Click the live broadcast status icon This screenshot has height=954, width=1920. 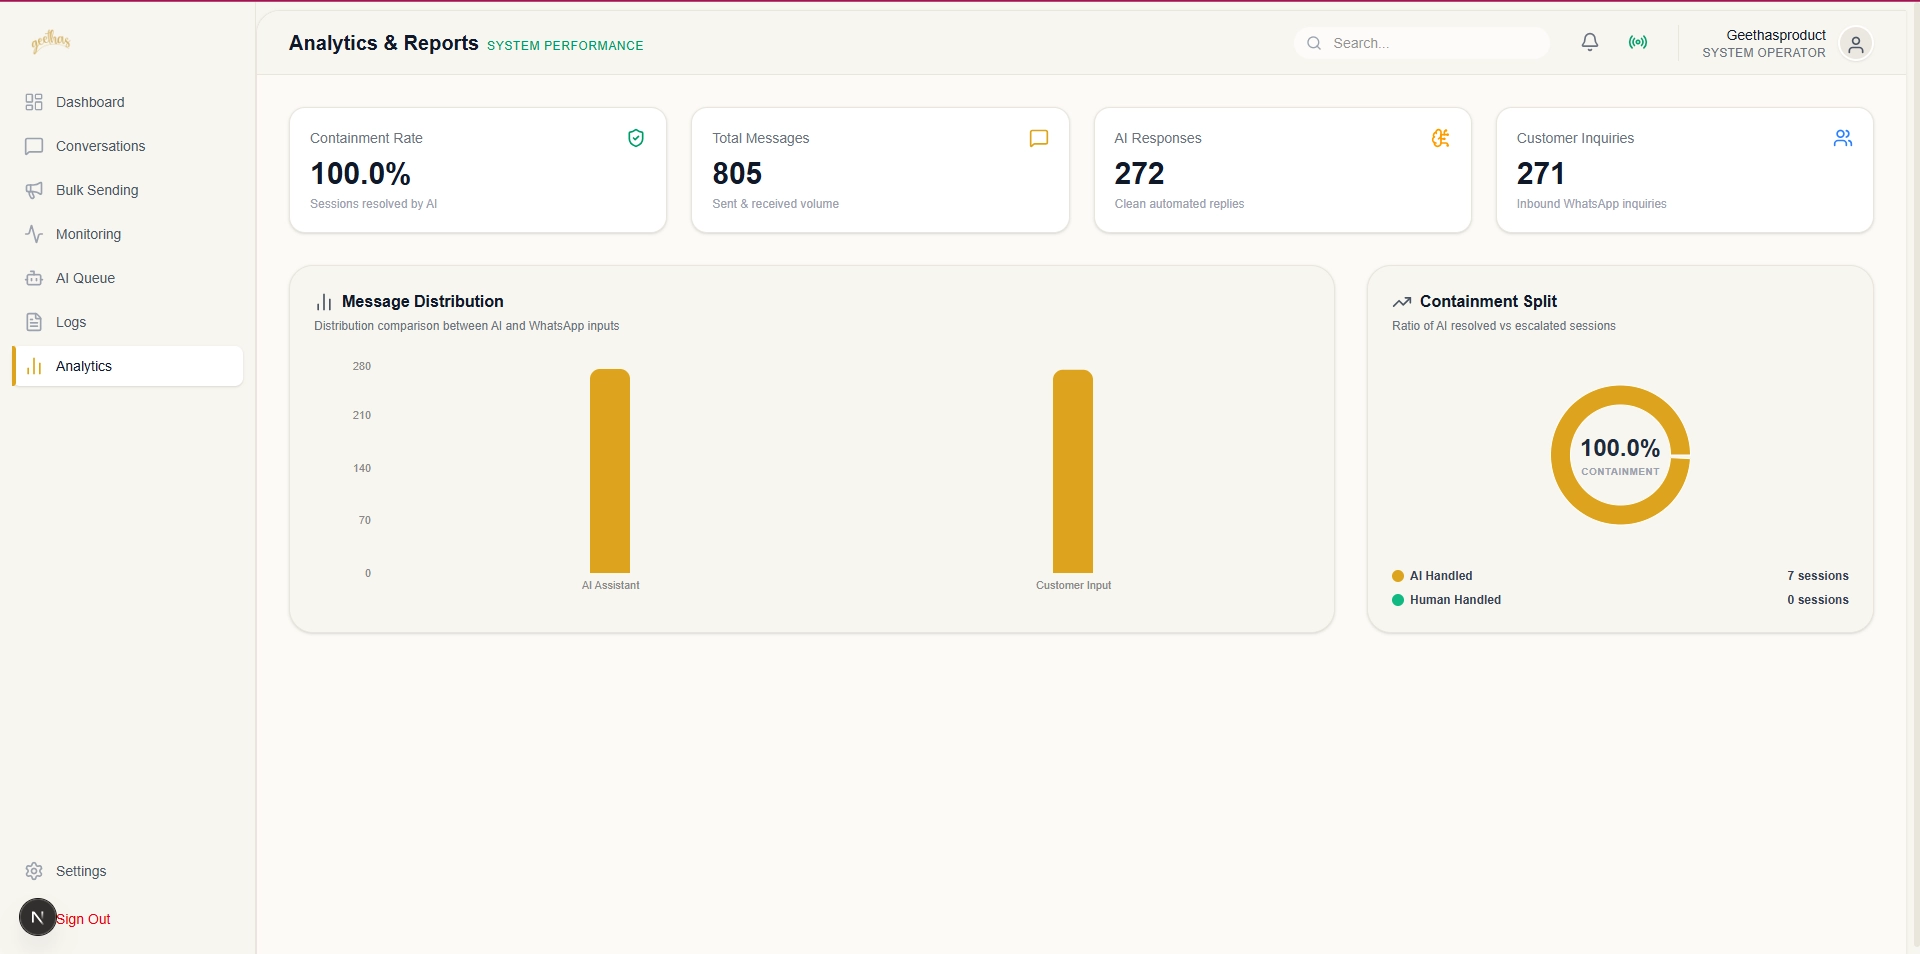(x=1638, y=42)
